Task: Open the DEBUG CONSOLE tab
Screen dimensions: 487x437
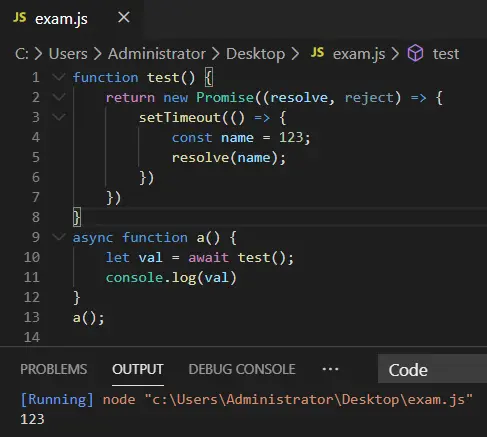Action: click(x=242, y=369)
